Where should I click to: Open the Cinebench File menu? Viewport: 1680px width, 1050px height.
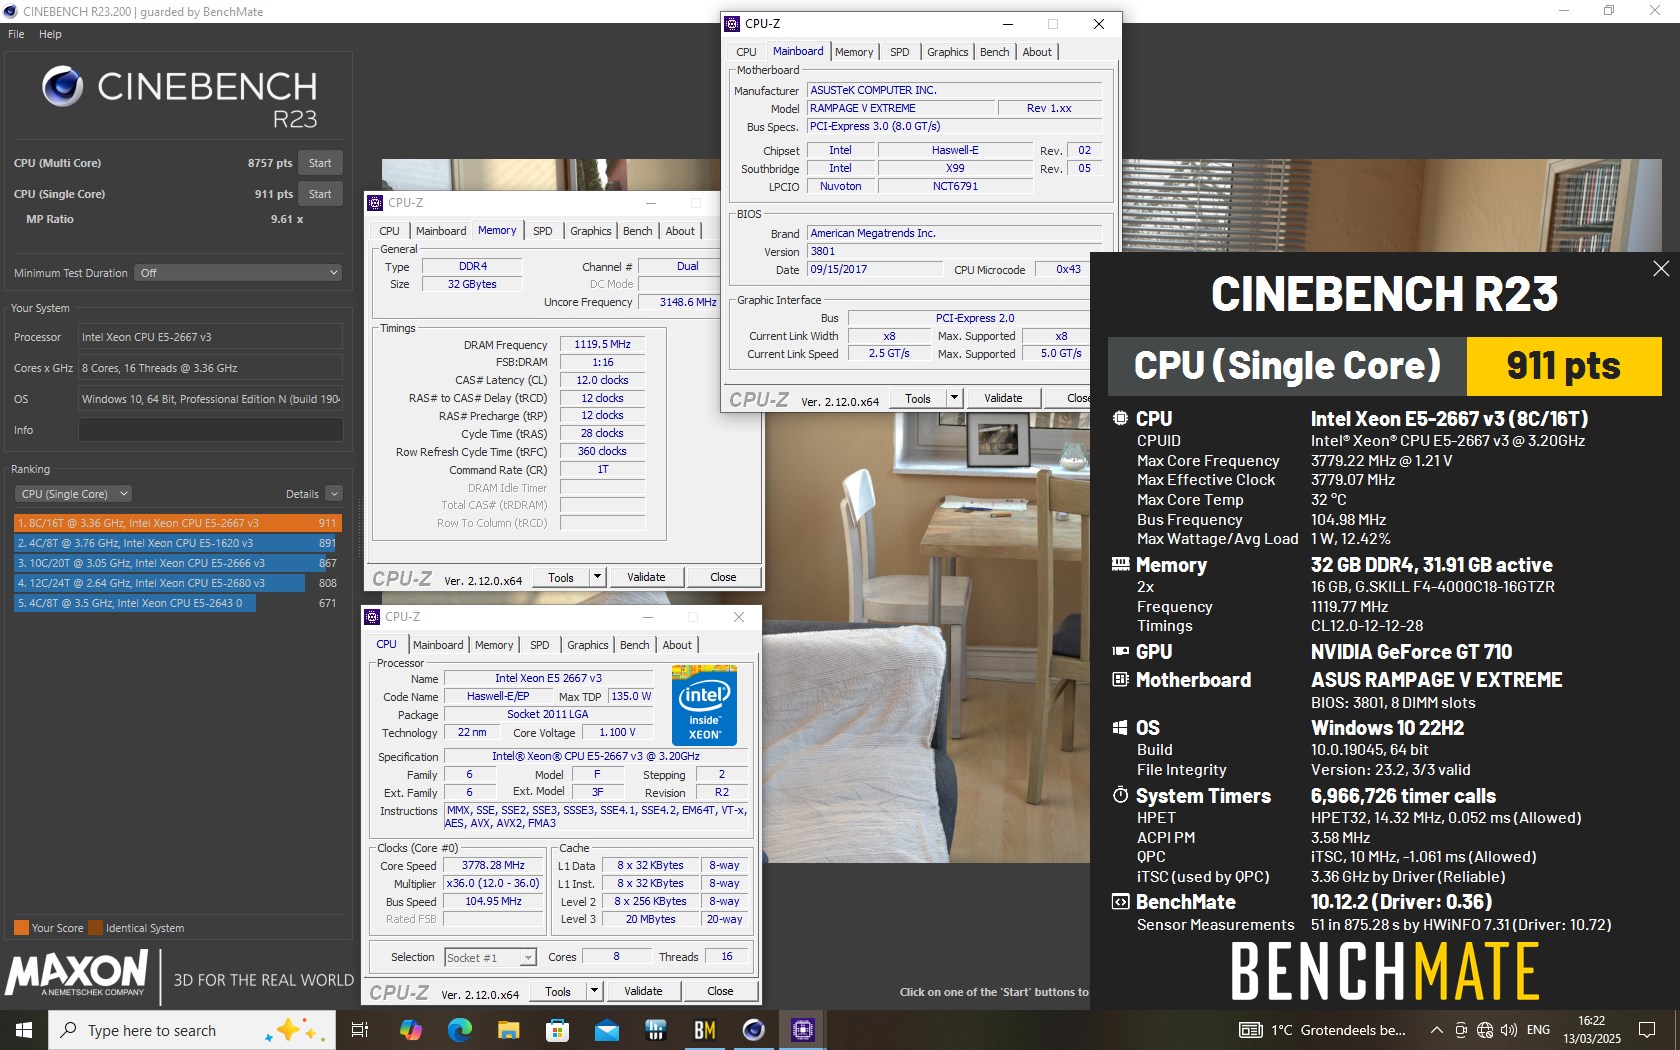coord(16,34)
